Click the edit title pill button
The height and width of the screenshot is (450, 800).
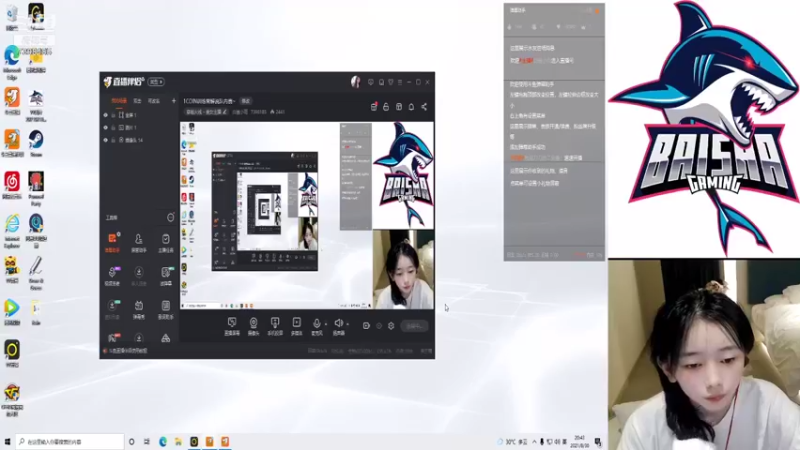pyautogui.click(x=246, y=101)
